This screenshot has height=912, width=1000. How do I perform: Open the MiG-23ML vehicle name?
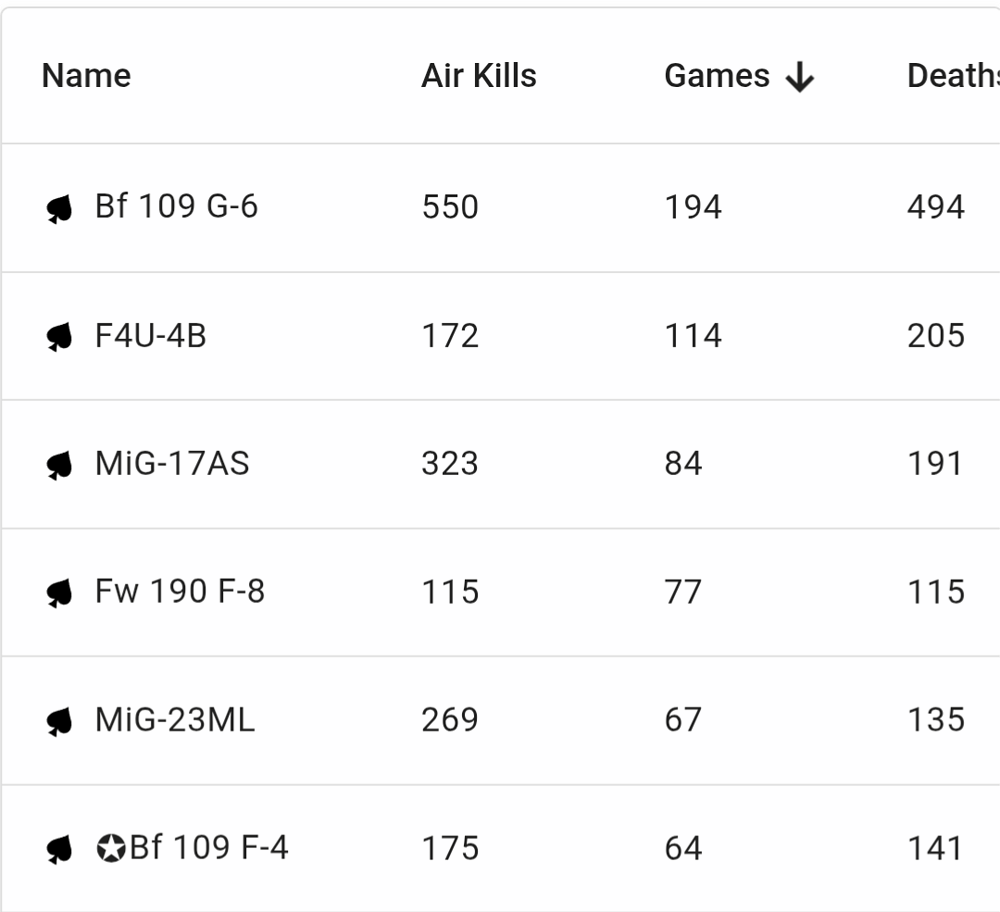coord(175,720)
